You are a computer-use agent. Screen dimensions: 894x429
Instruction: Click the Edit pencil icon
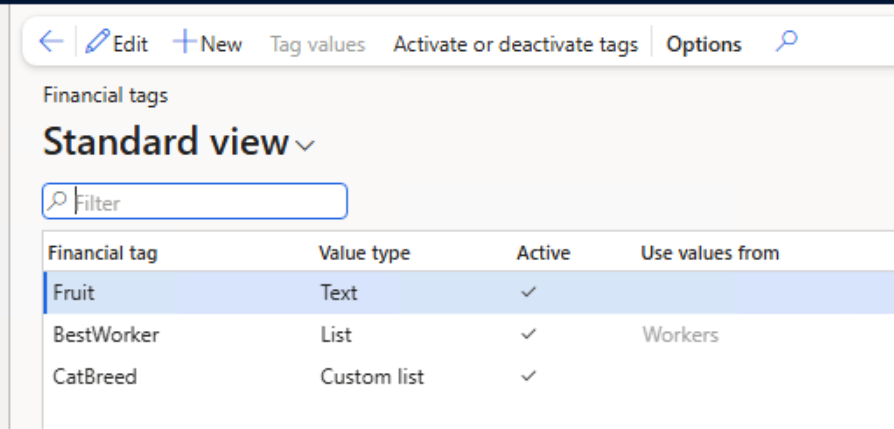coord(97,42)
